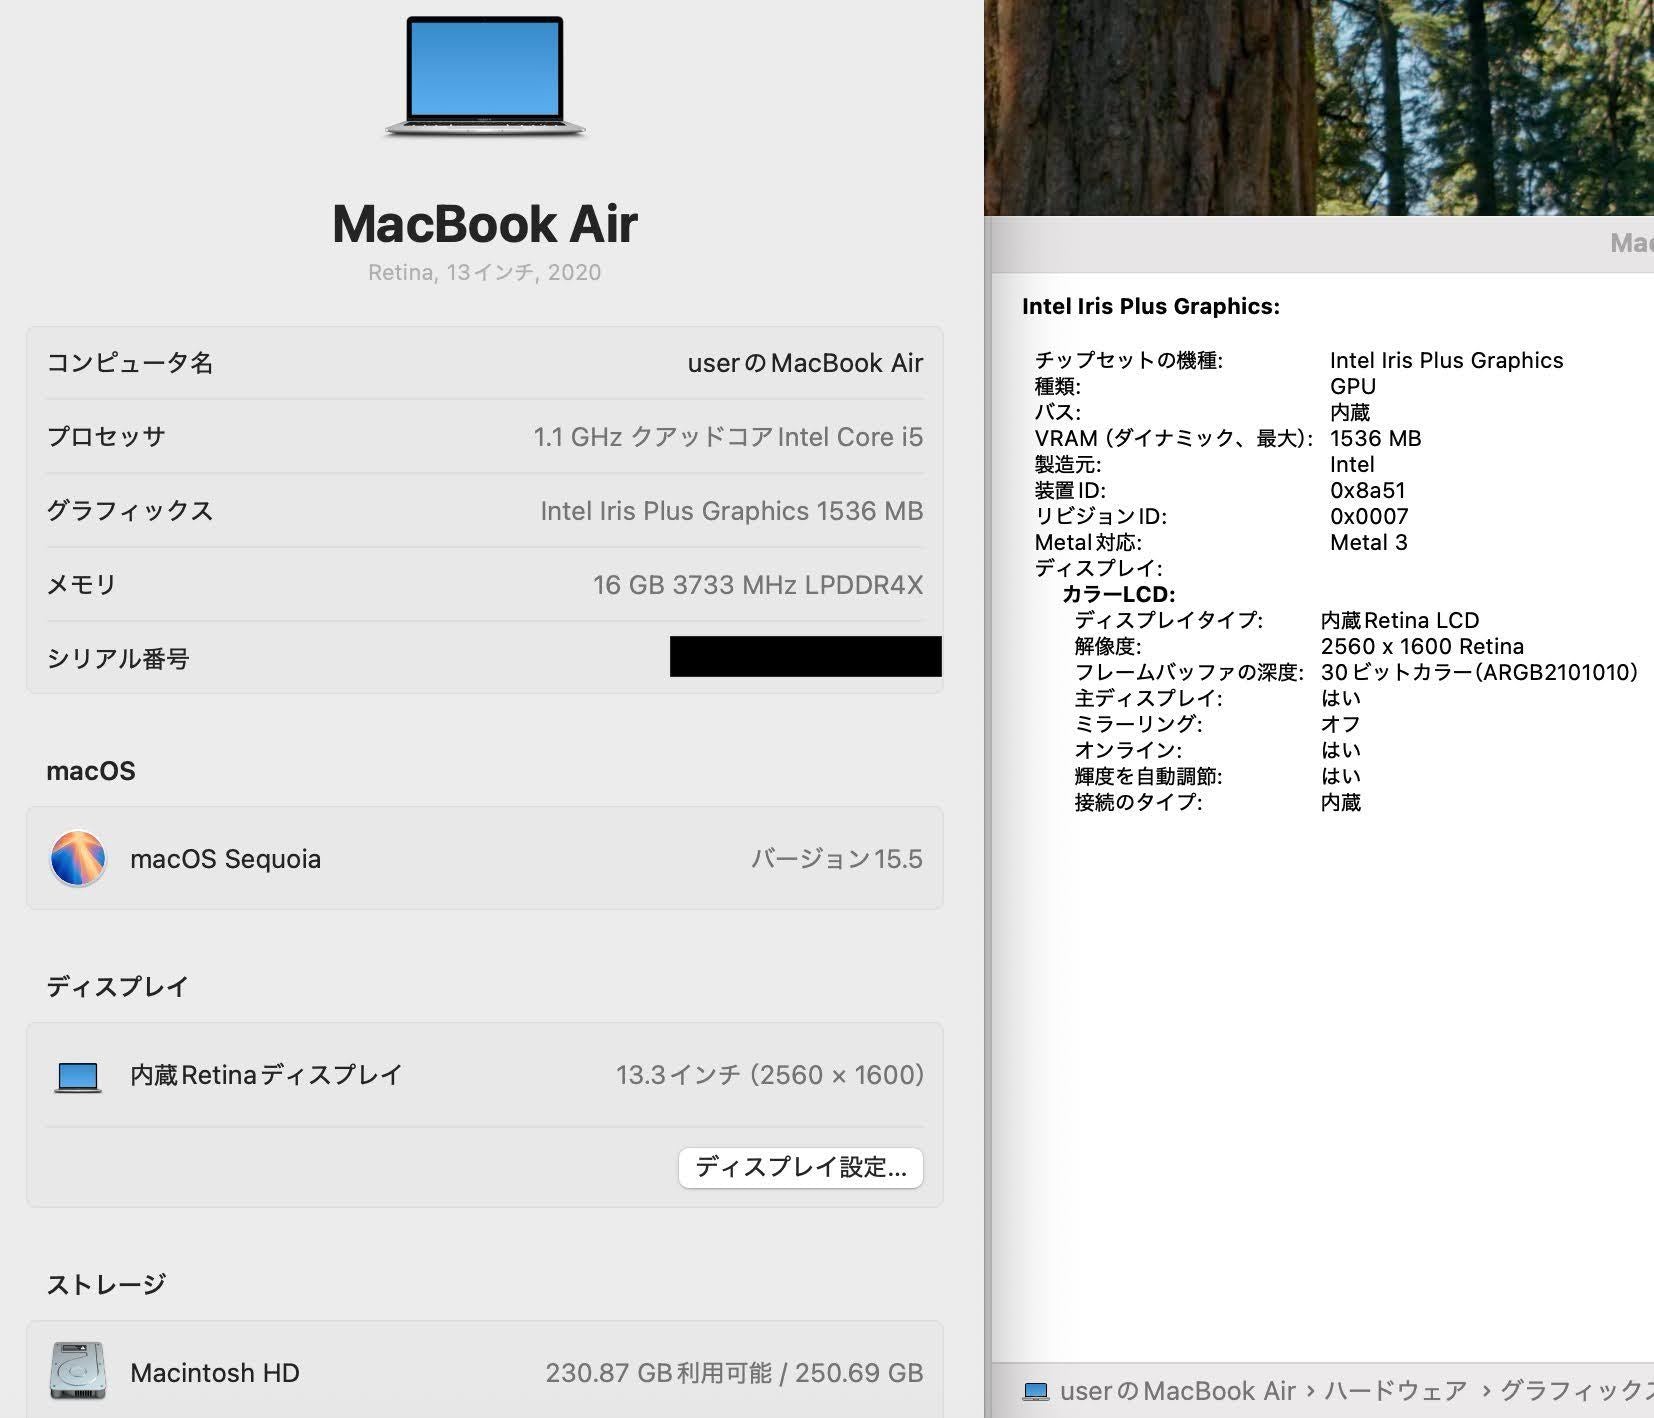
Task: Click the バージョン15.5 text
Action: click(836, 859)
